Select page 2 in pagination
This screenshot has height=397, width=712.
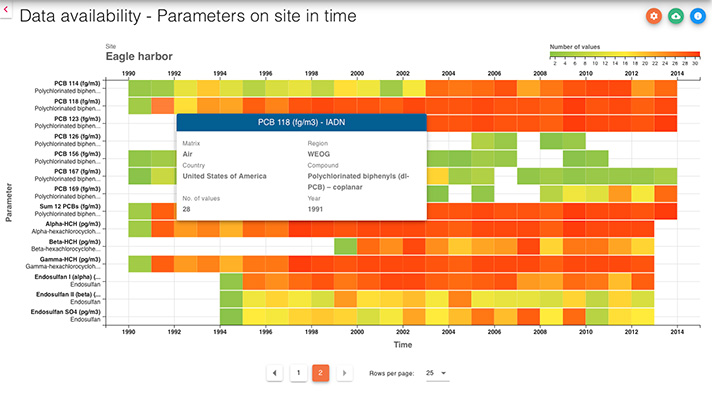point(321,373)
